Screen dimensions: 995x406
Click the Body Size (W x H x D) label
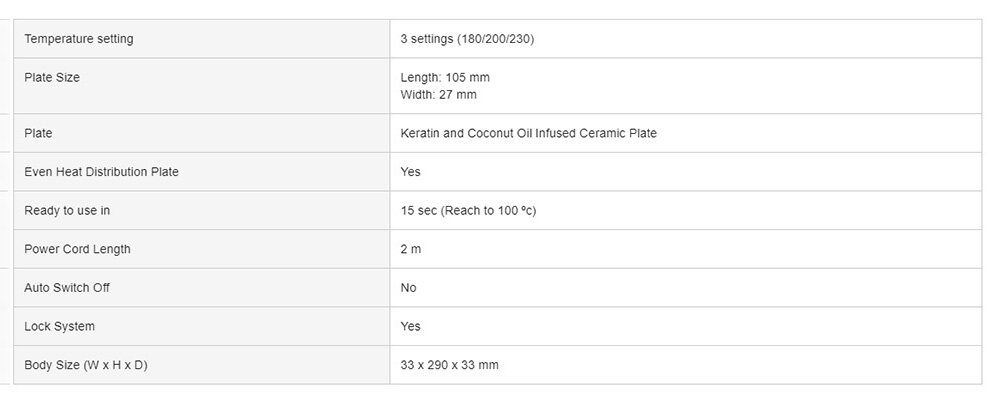point(86,365)
